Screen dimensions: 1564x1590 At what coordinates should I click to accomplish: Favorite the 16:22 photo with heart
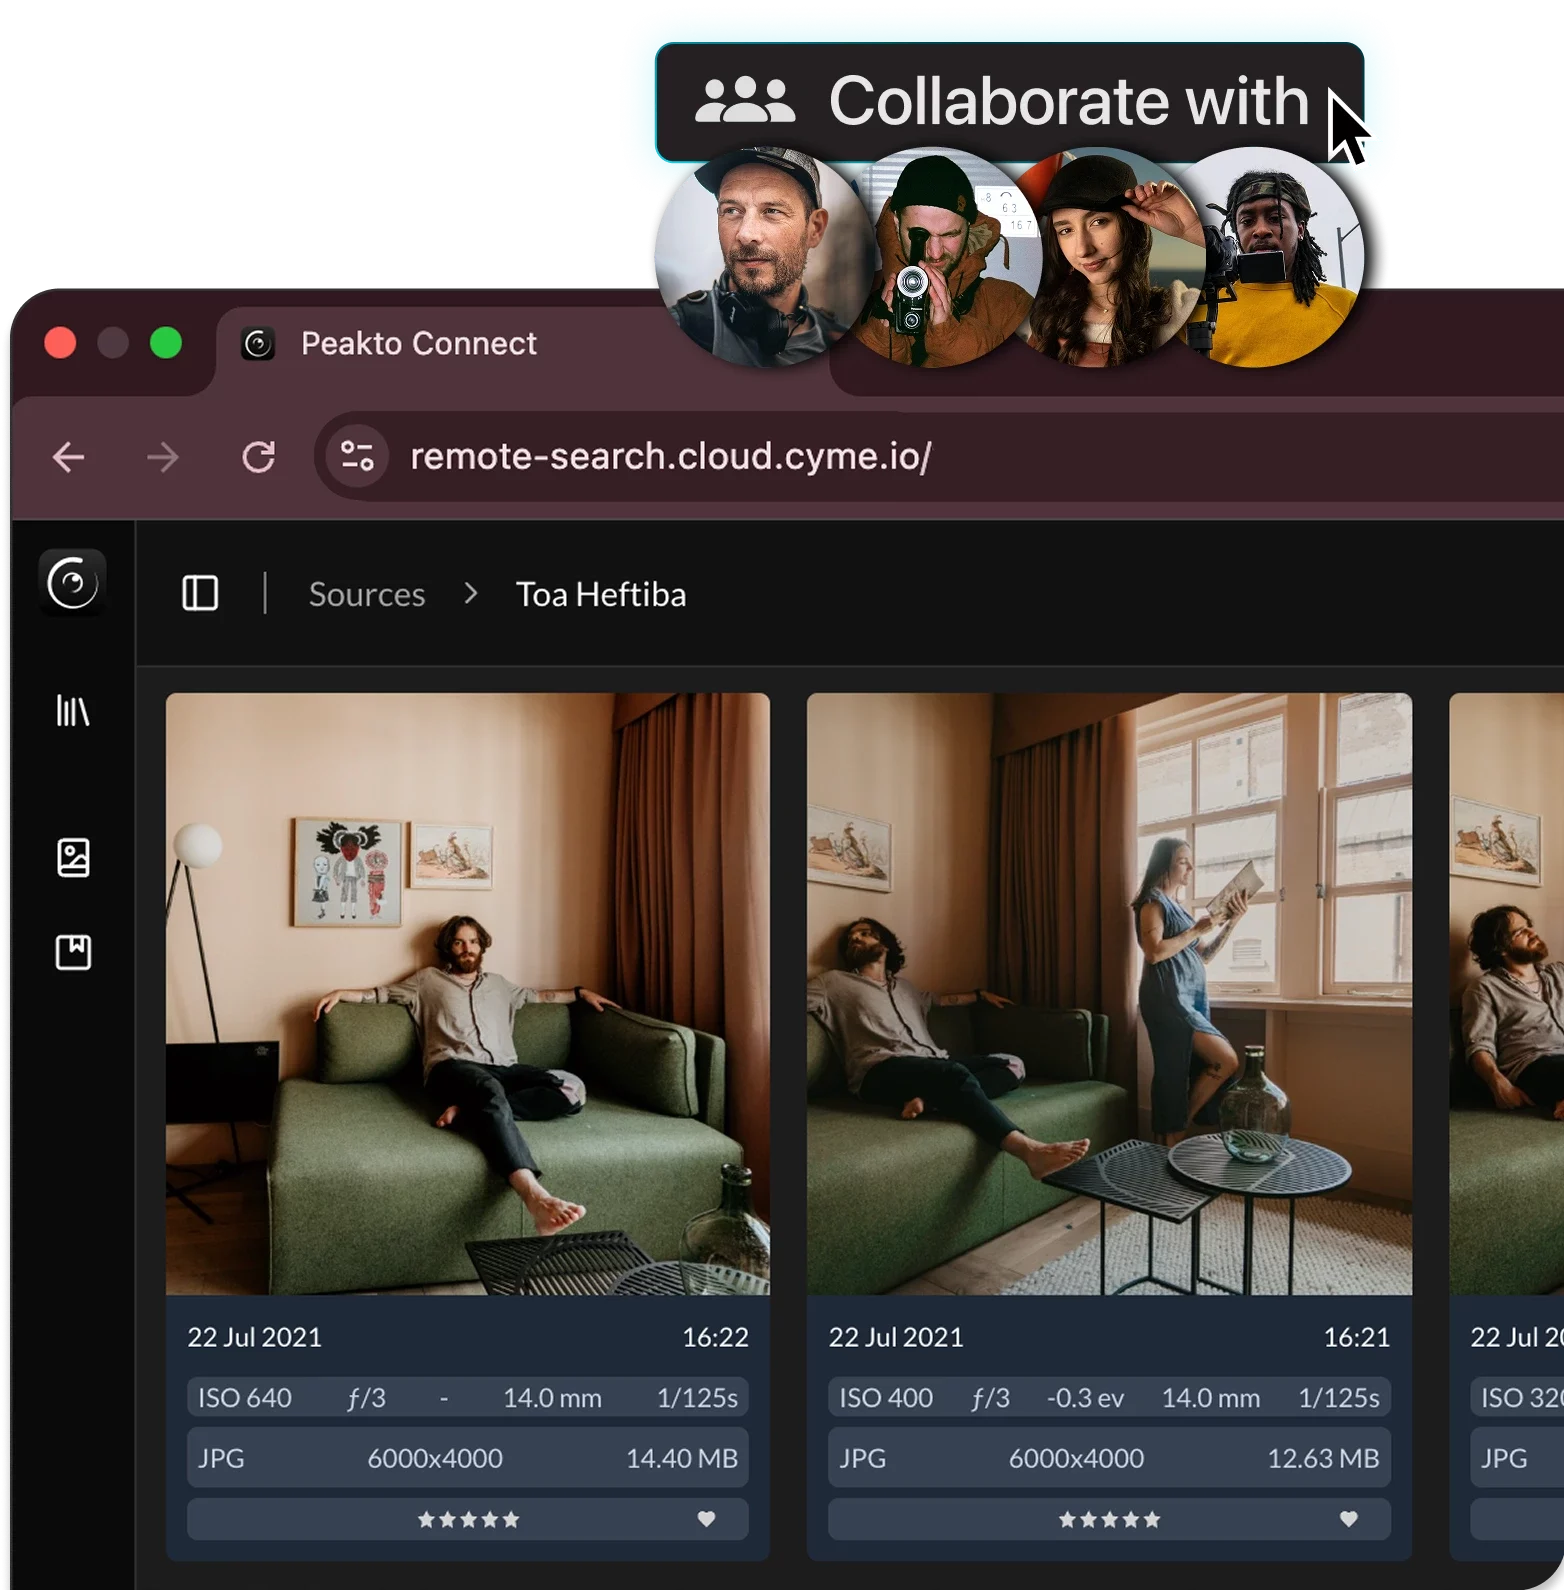point(706,1519)
